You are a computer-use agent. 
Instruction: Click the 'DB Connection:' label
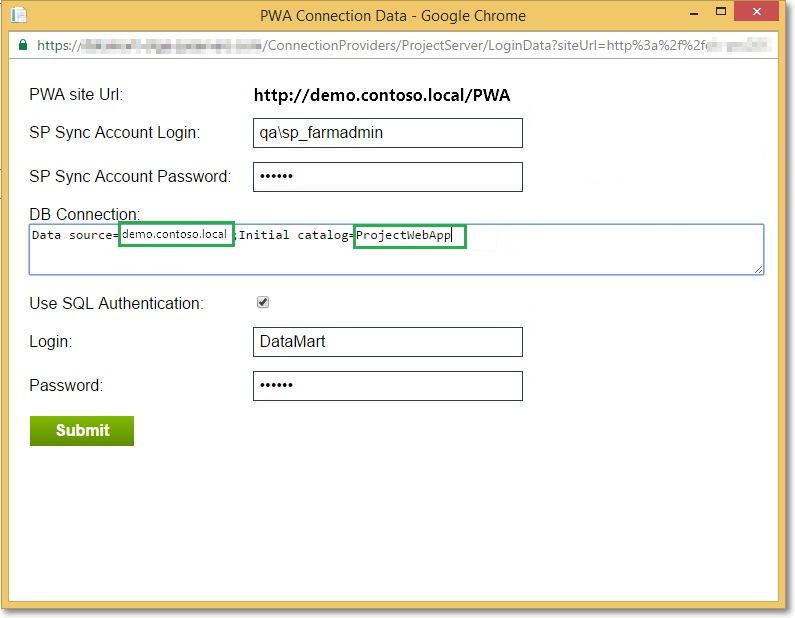click(x=85, y=214)
